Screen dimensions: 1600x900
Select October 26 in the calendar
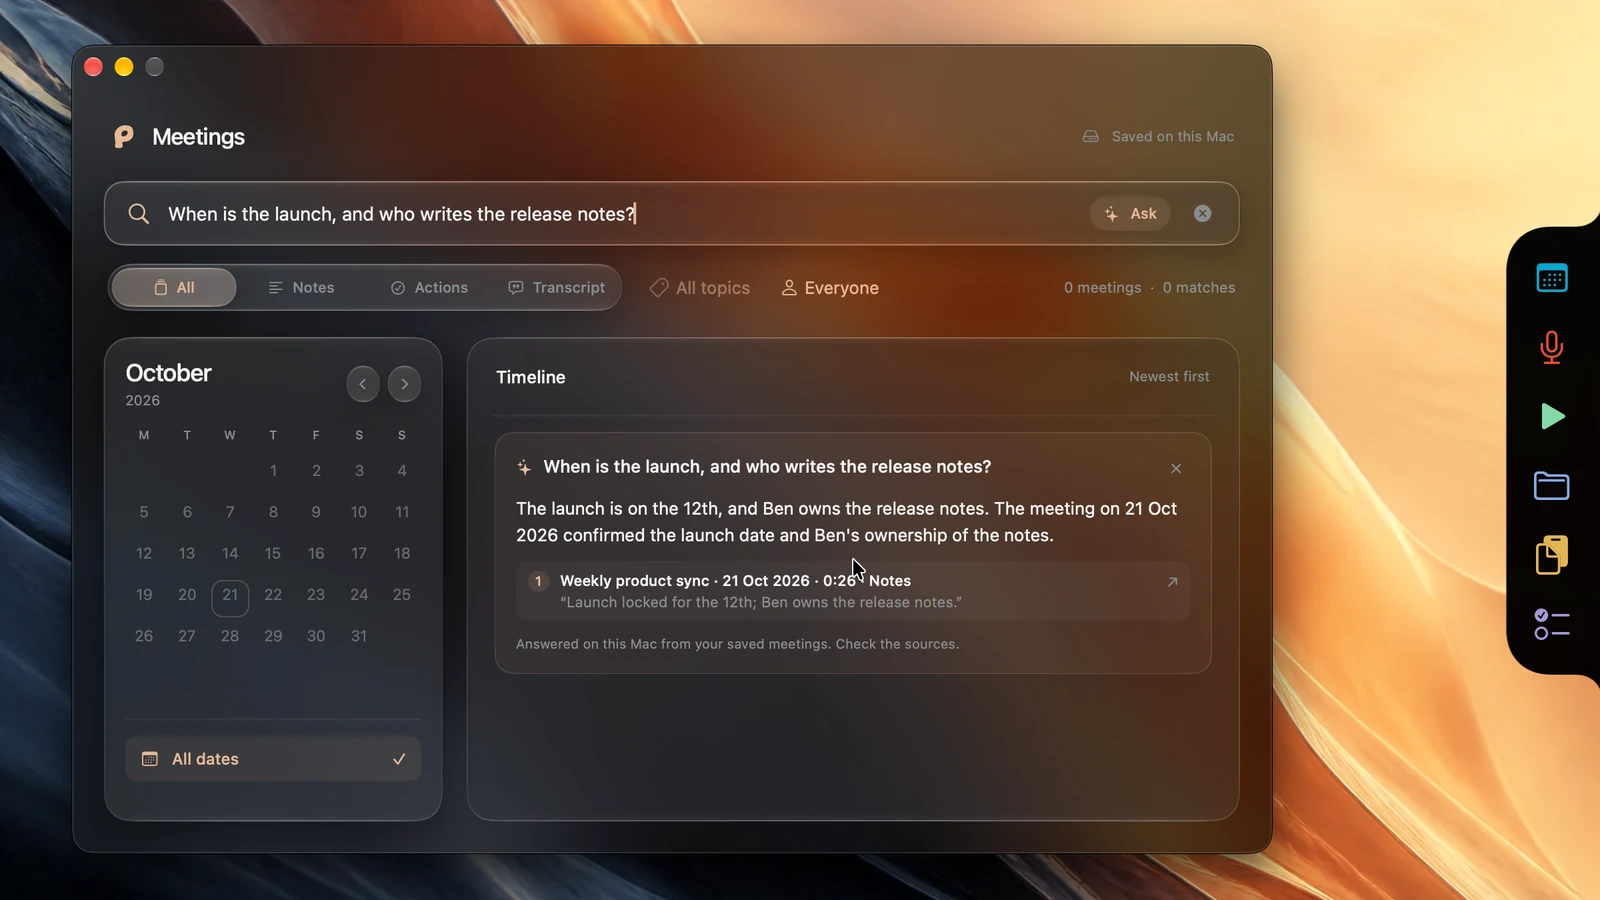(x=144, y=636)
